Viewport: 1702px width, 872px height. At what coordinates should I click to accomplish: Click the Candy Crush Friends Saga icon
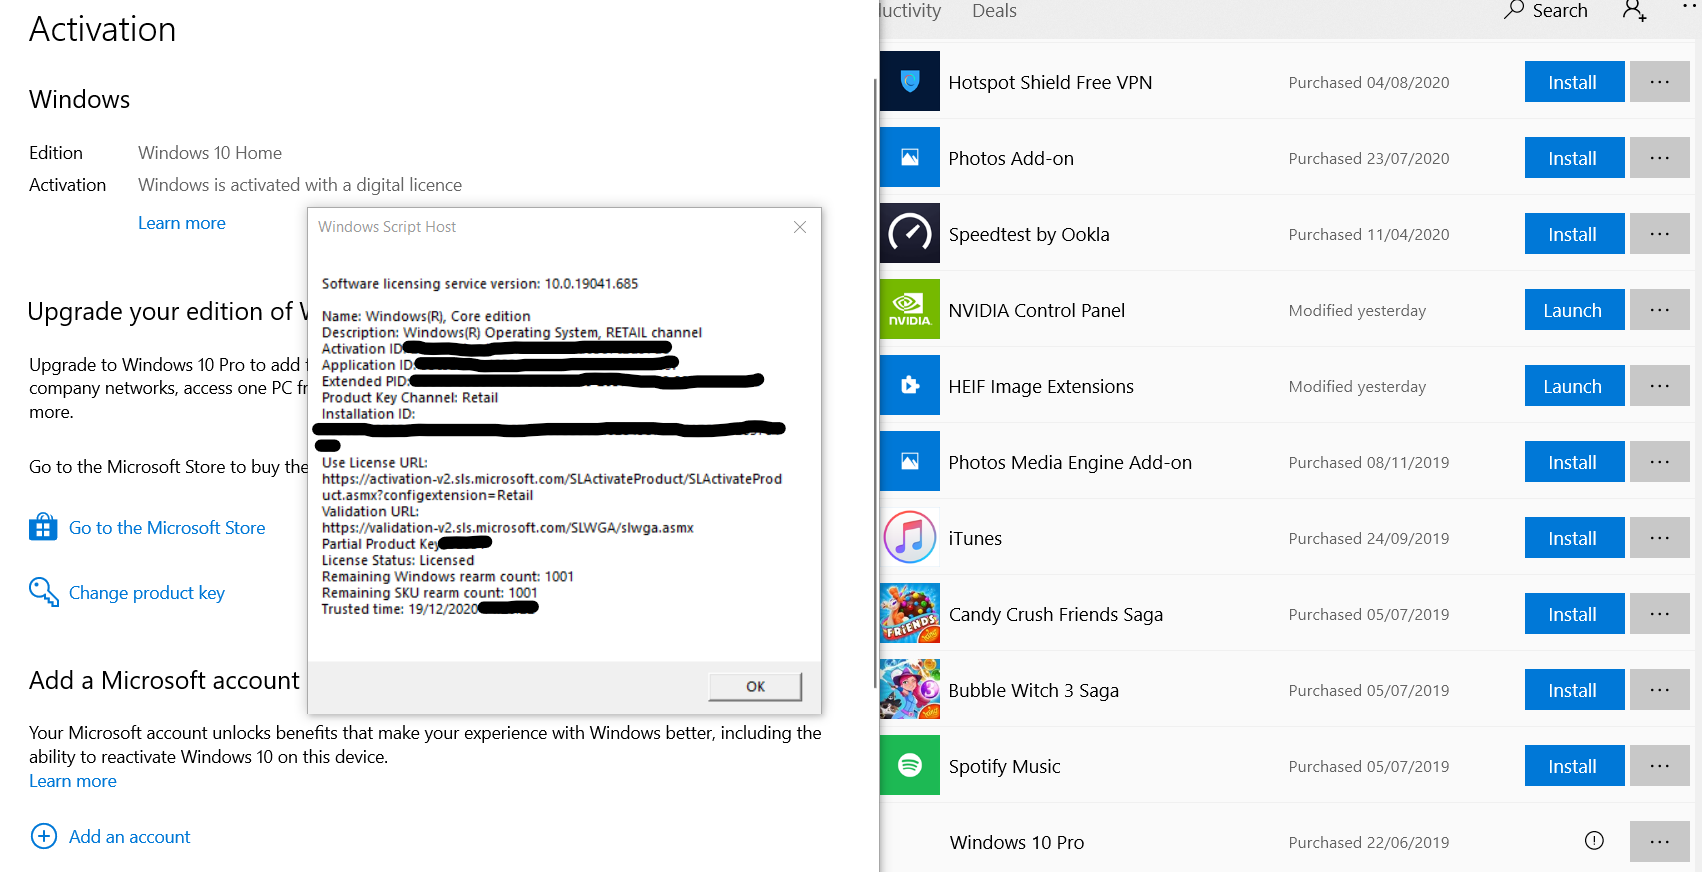[910, 613]
